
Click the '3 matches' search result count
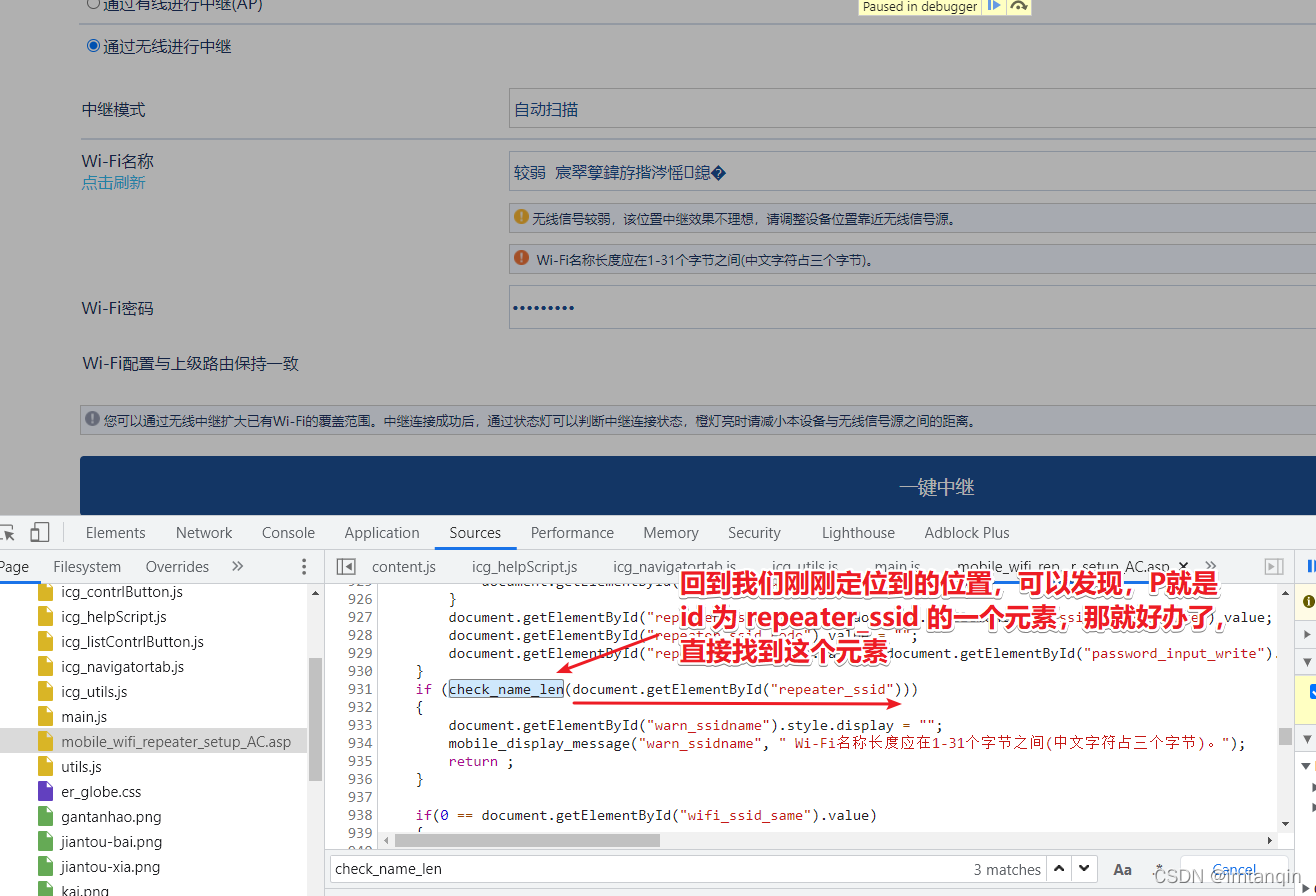(x=1007, y=870)
